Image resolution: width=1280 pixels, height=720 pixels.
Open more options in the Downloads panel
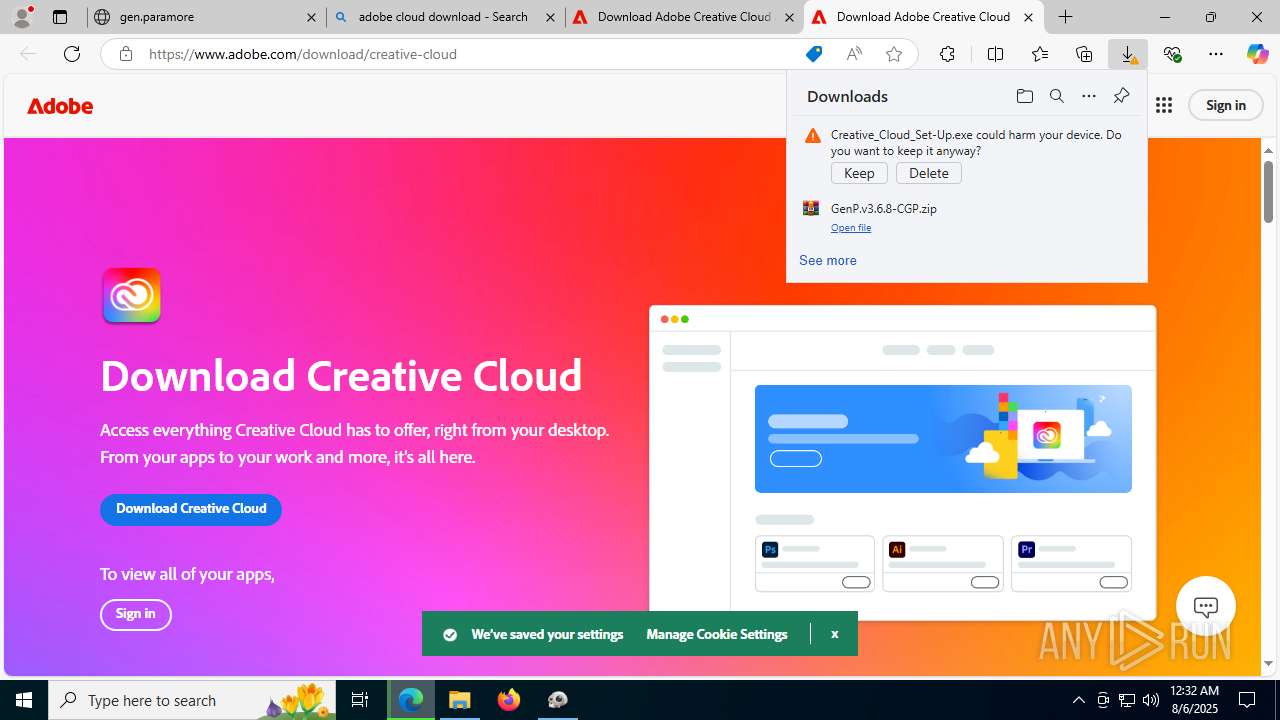1089,96
